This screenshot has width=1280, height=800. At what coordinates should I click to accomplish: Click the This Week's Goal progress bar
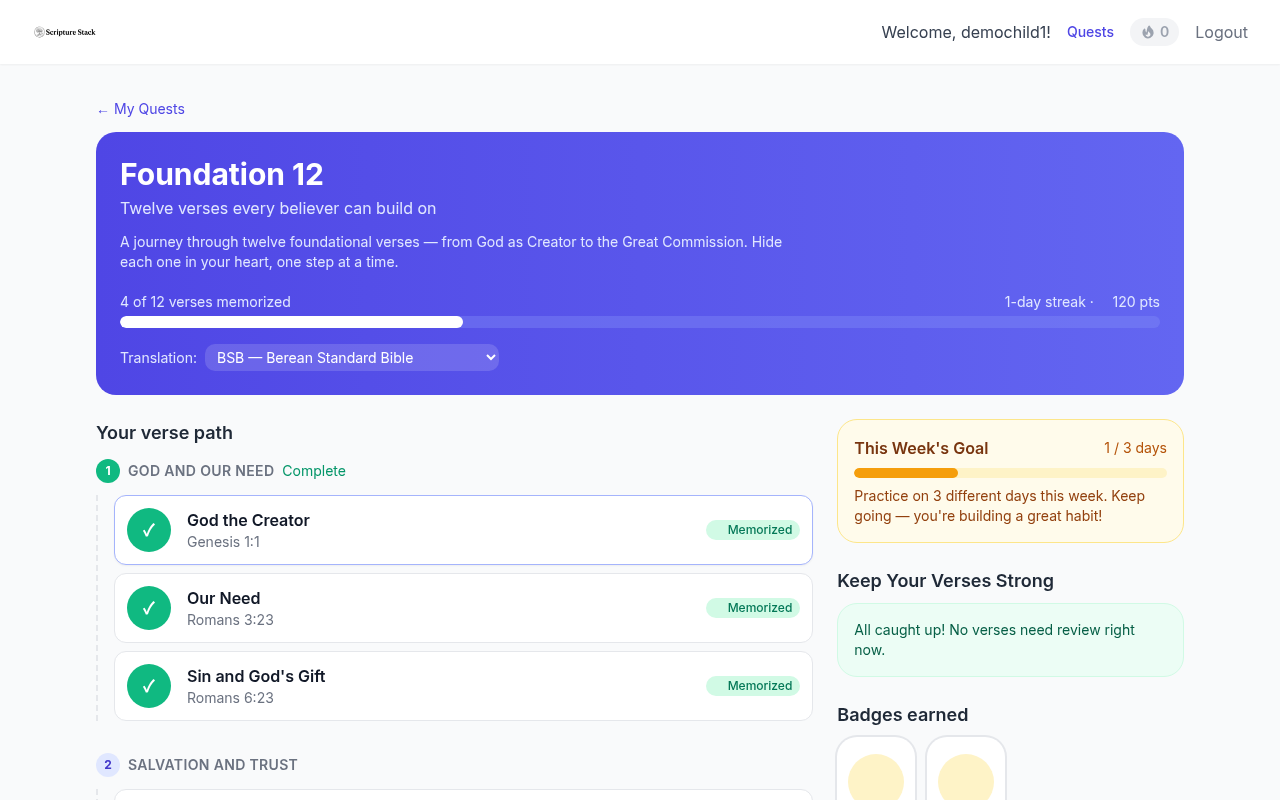click(x=1010, y=473)
